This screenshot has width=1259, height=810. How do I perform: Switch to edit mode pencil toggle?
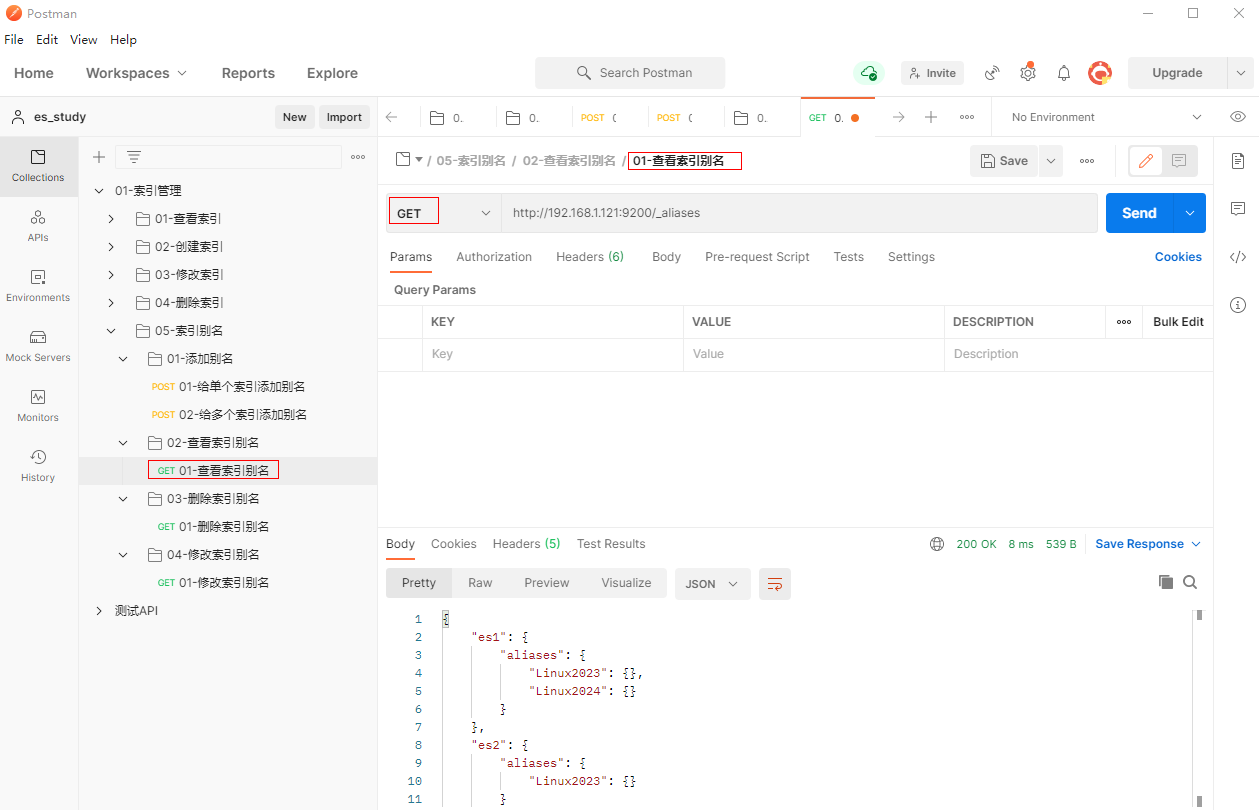tap(1146, 161)
